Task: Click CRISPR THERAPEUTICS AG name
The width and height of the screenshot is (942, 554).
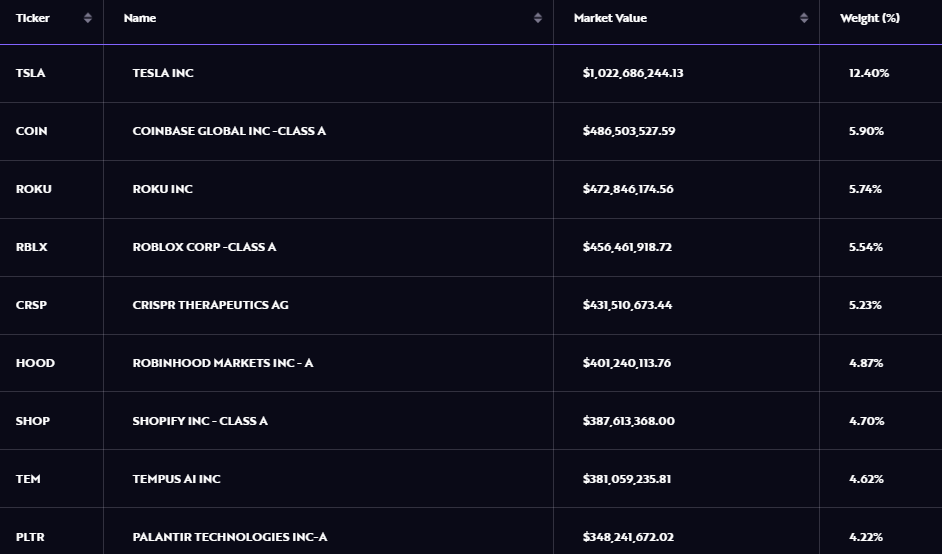Action: pos(210,305)
